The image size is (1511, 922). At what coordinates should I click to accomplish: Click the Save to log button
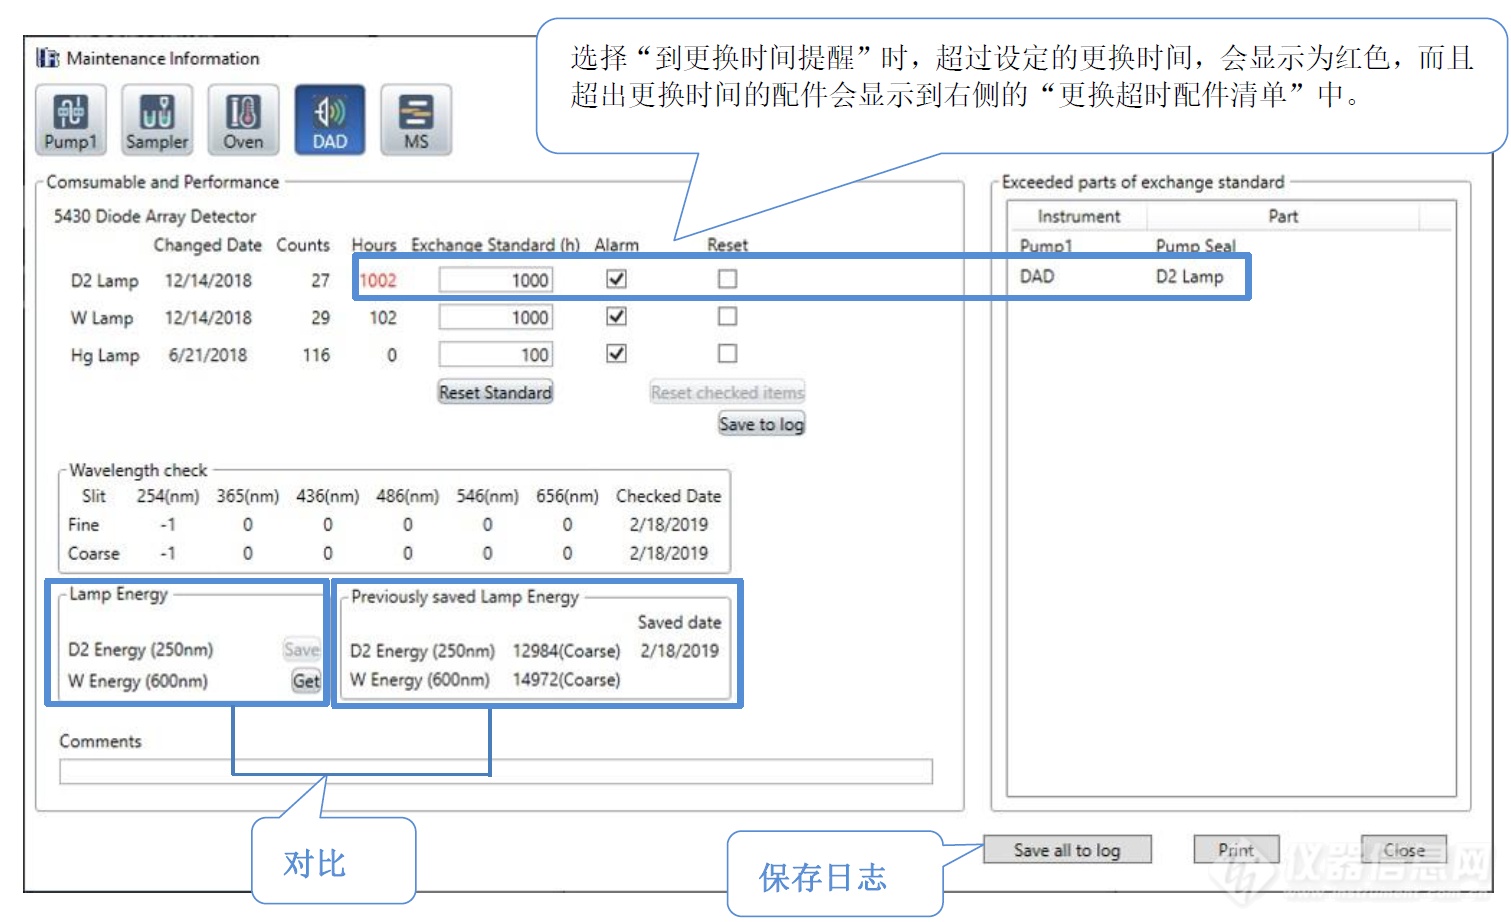(762, 424)
